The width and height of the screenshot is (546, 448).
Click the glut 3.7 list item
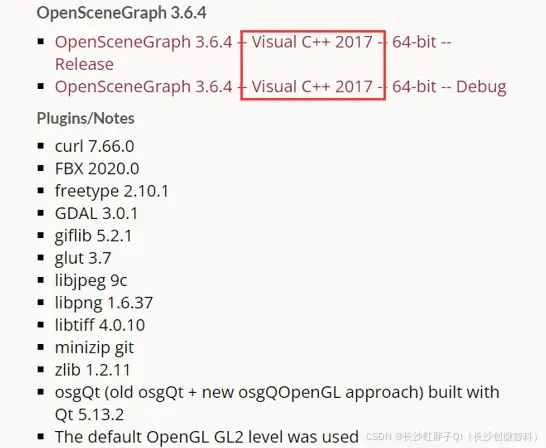83,258
